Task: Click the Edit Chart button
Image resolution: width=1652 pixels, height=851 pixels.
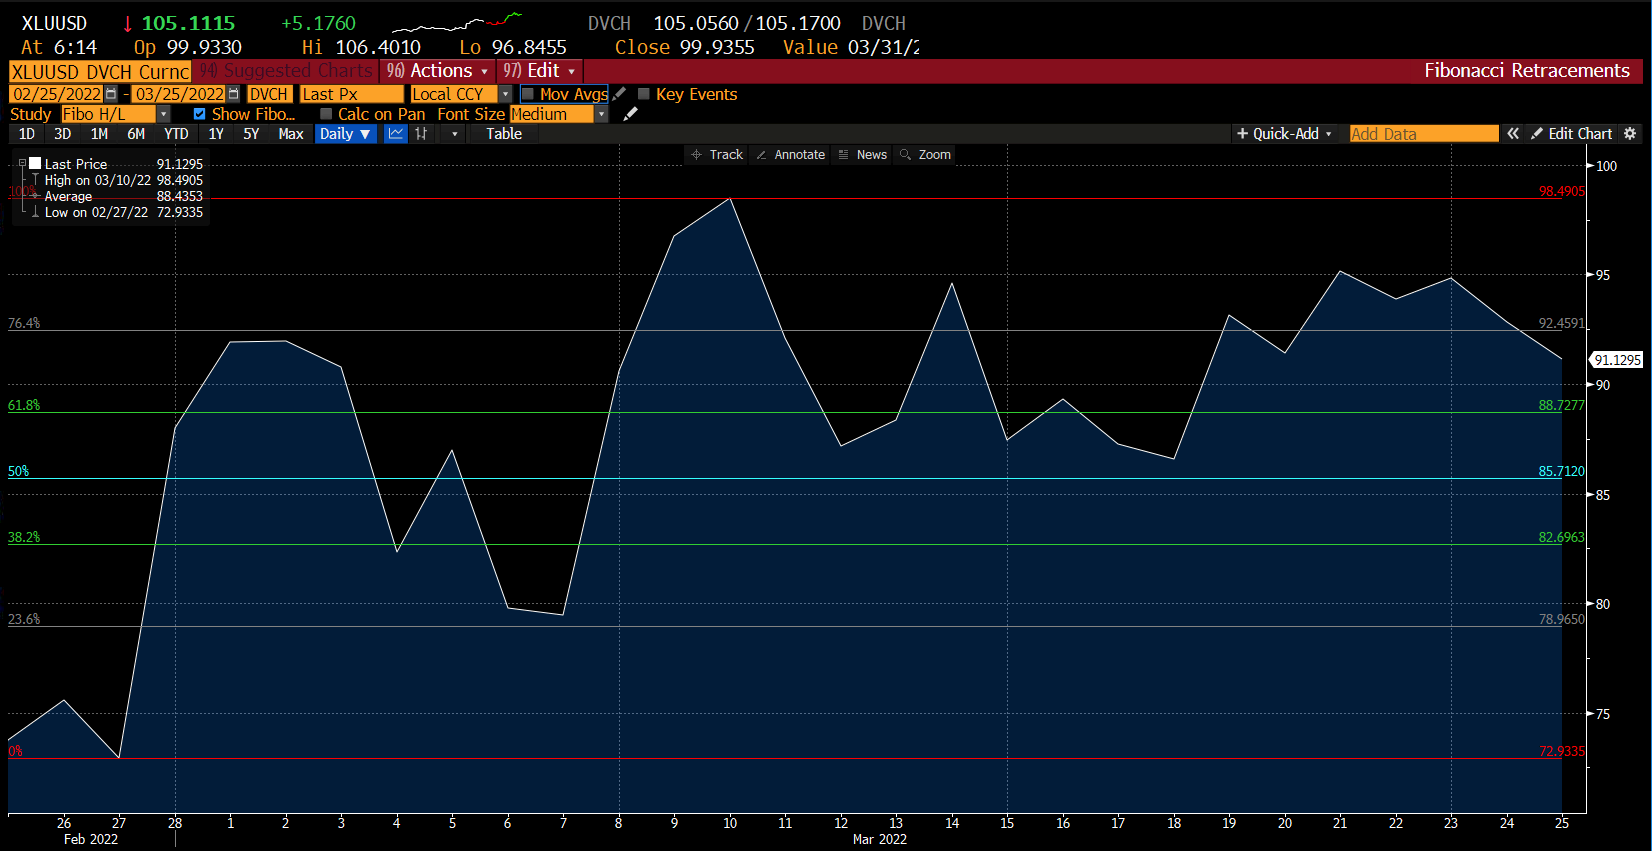Action: [x=1571, y=134]
